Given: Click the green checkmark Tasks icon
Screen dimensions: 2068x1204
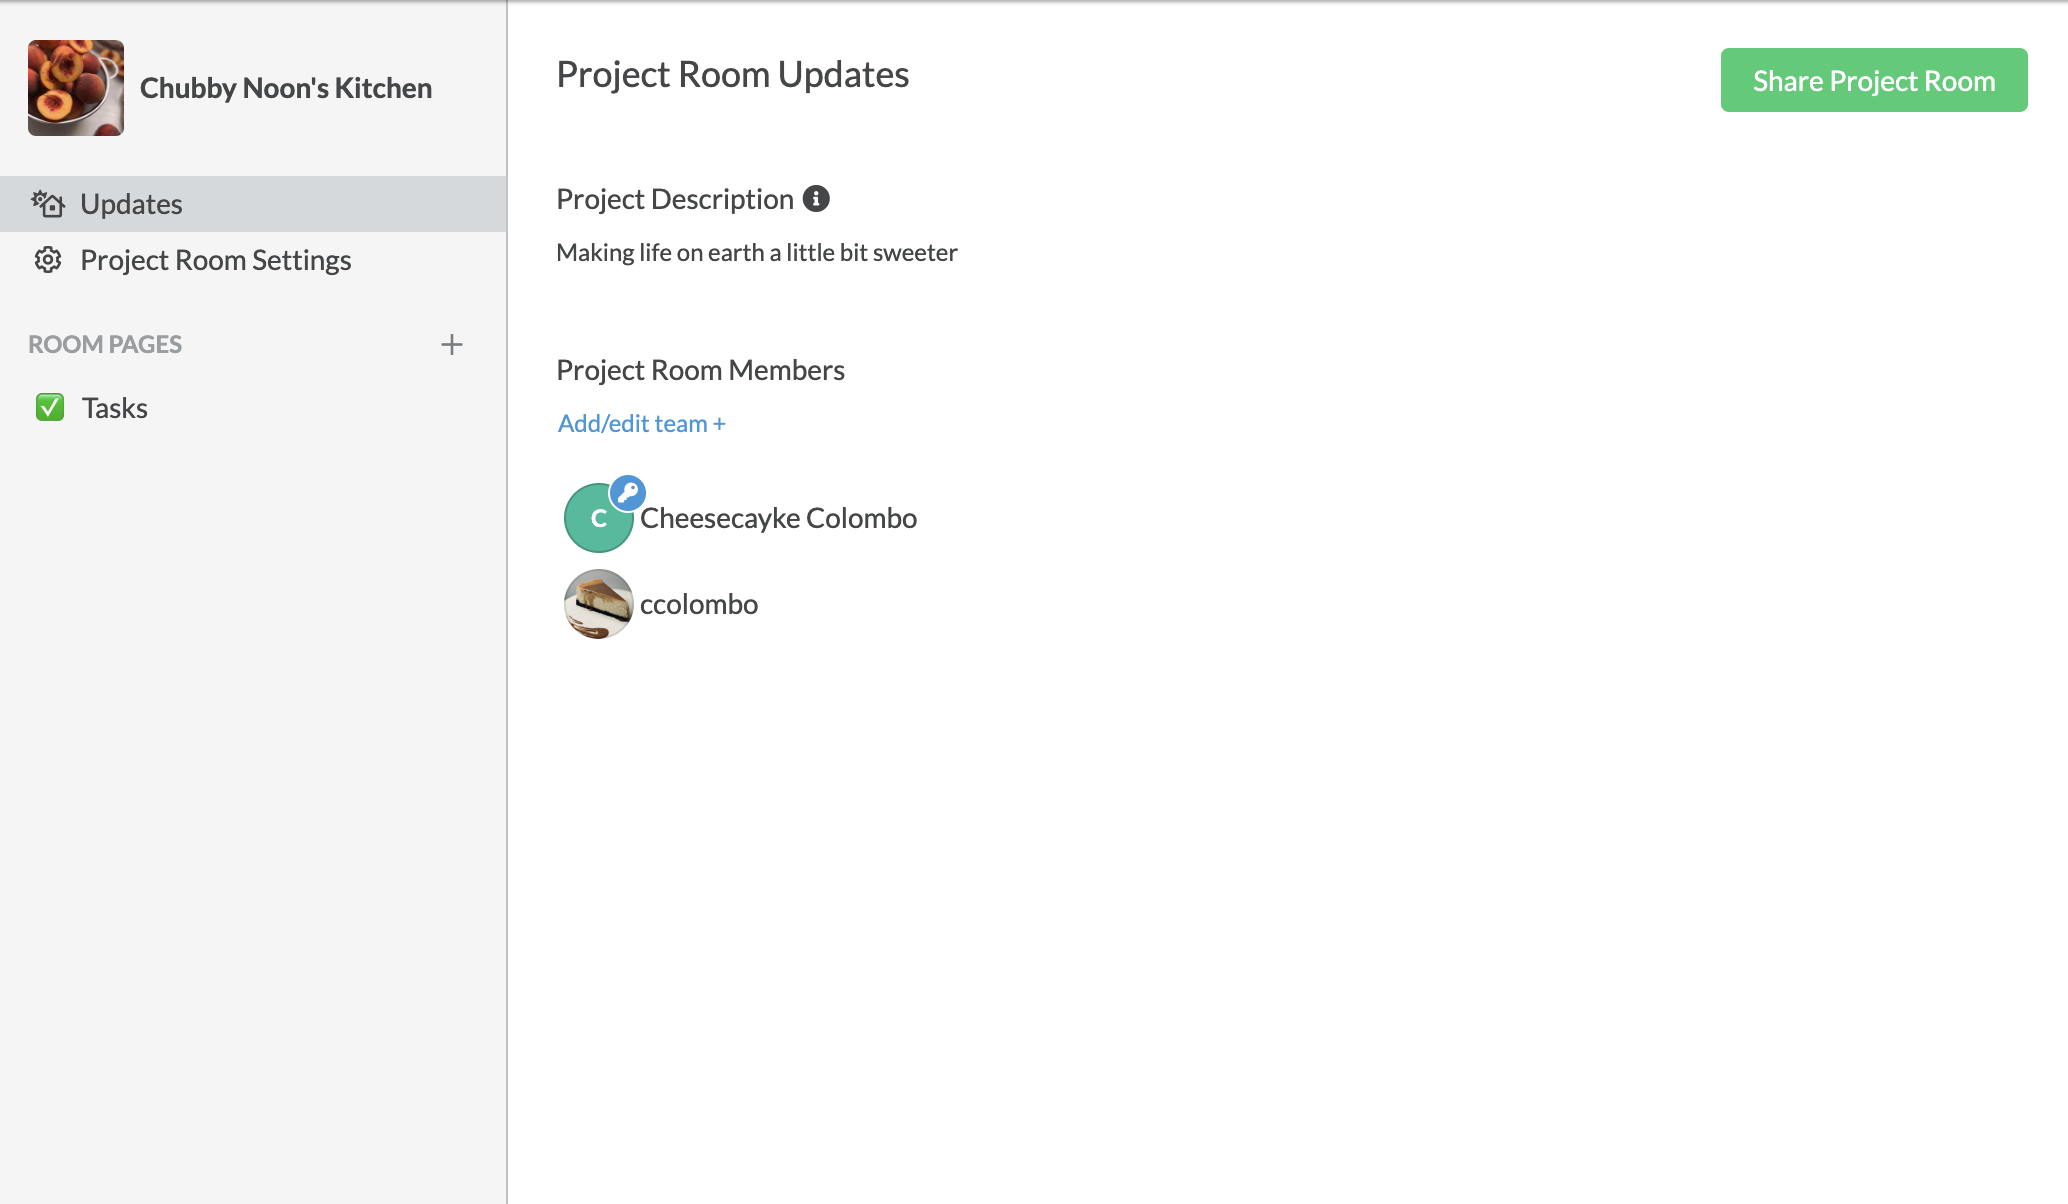Looking at the screenshot, I should coord(50,407).
